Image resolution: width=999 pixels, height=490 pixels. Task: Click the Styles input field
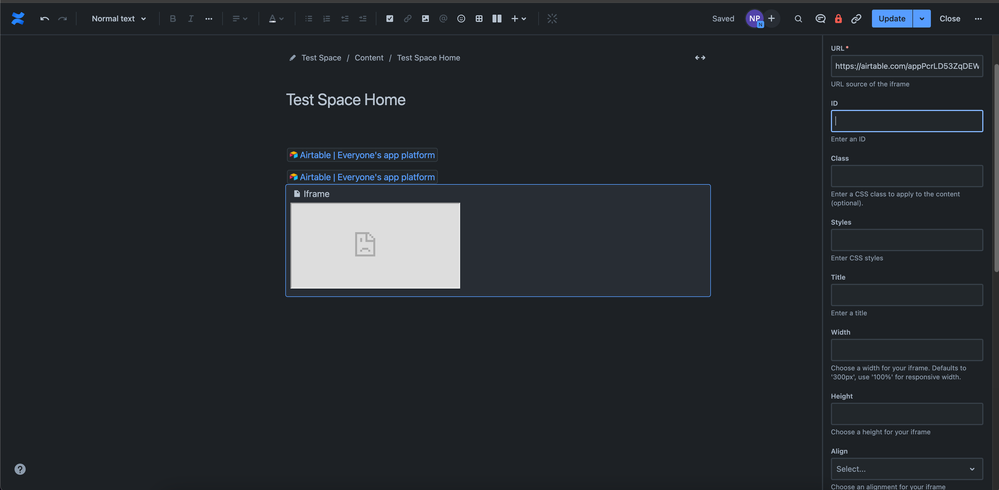pyautogui.click(x=907, y=240)
